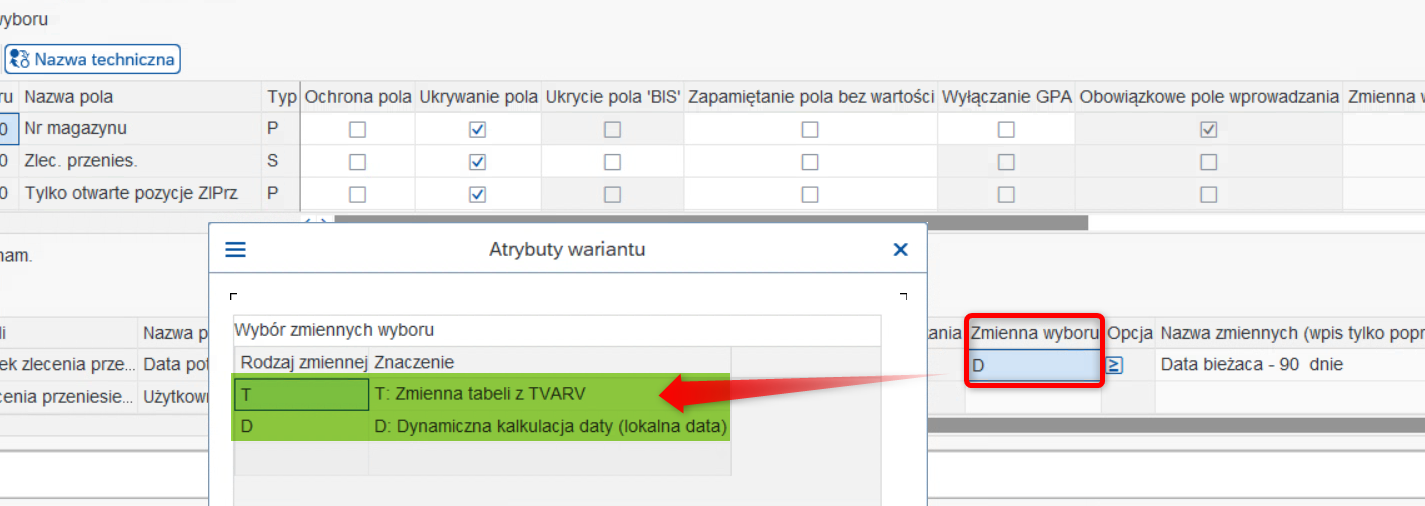This screenshot has height=506, width=1425.
Task: Uncheck Ukrywanie pola for Tylko otwarte pozycje ZlPrz
Action: (x=477, y=194)
